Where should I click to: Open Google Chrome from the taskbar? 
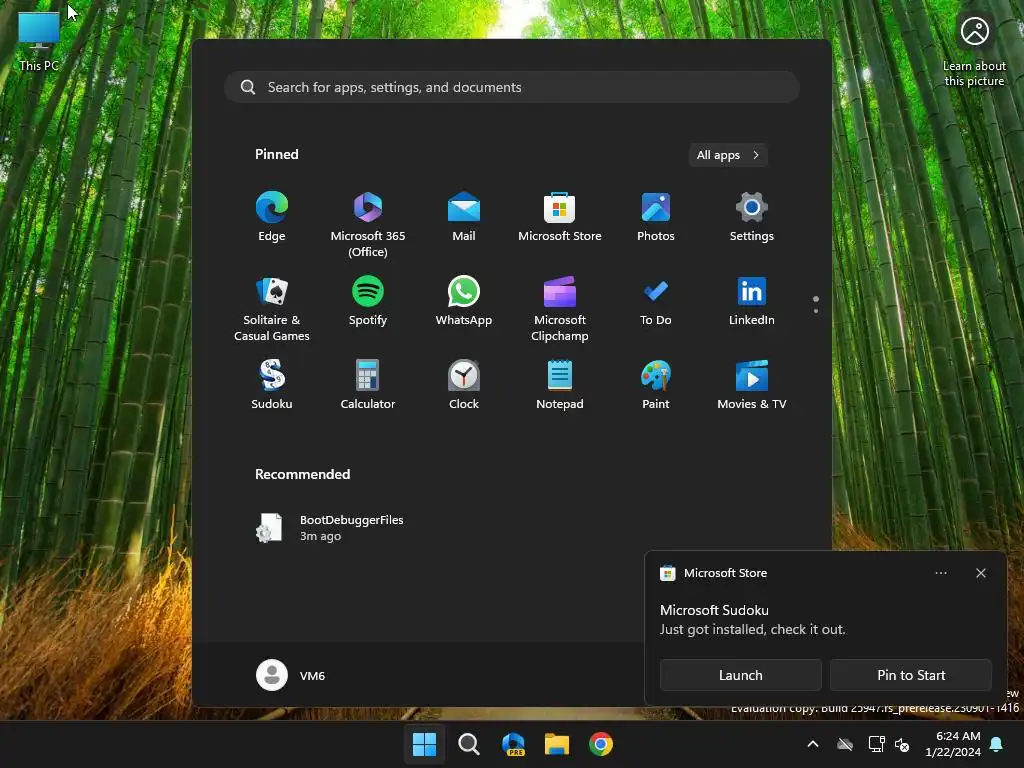(x=601, y=744)
